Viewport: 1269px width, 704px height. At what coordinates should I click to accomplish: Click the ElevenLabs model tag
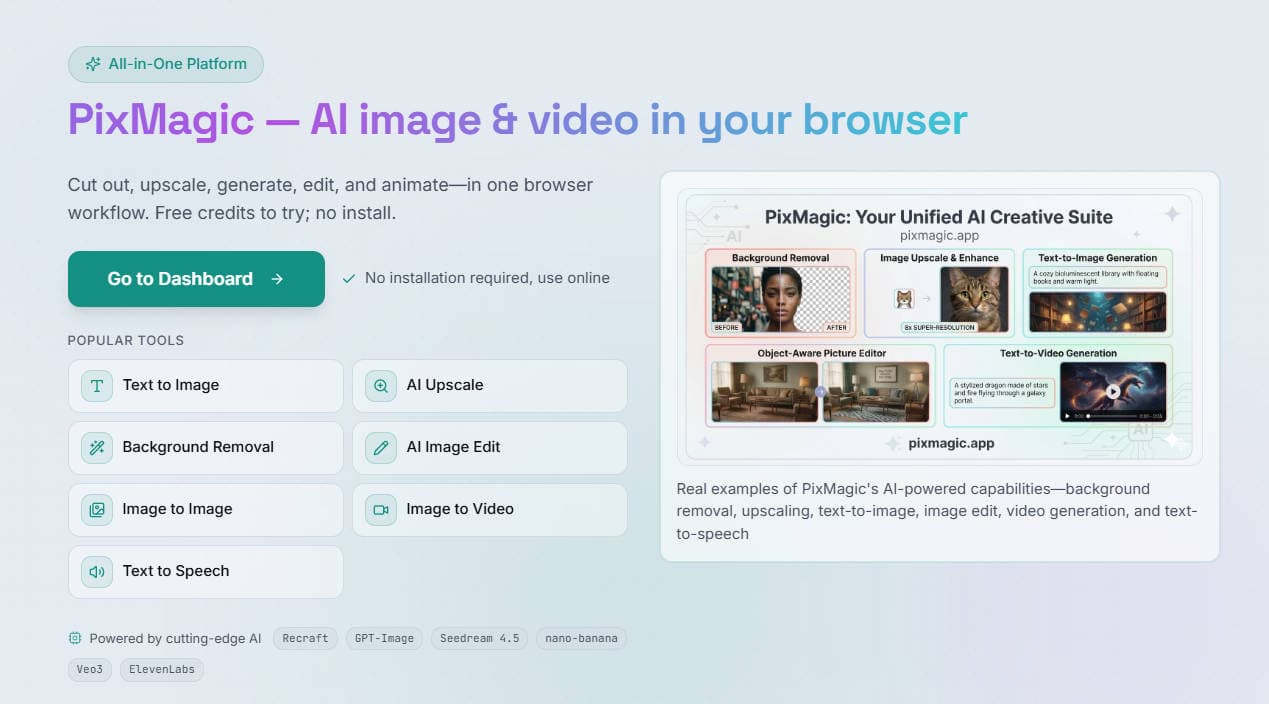(x=162, y=669)
